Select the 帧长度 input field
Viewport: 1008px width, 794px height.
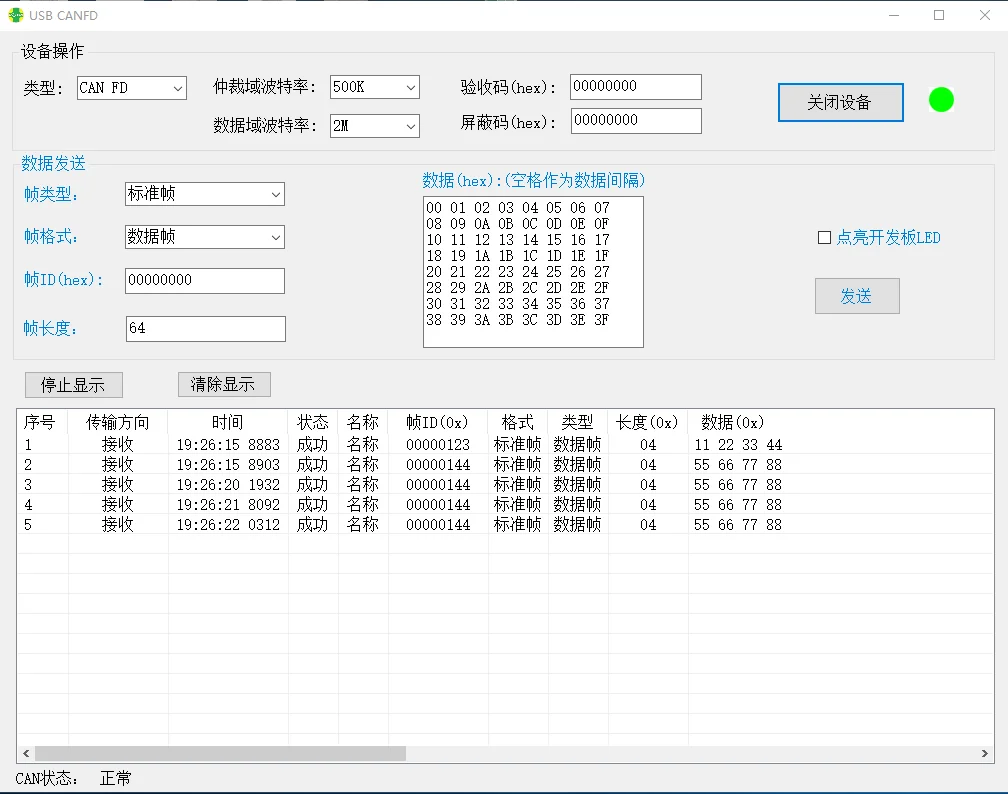pyautogui.click(x=205, y=329)
